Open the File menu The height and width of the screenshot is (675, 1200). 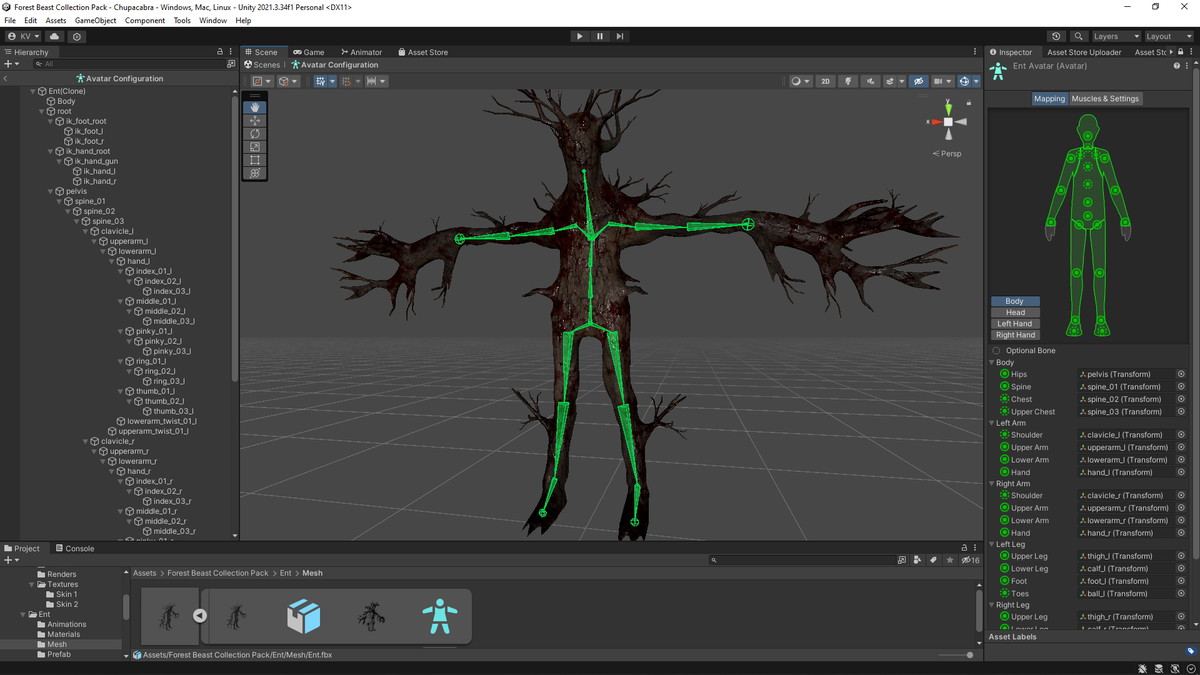tap(10, 20)
